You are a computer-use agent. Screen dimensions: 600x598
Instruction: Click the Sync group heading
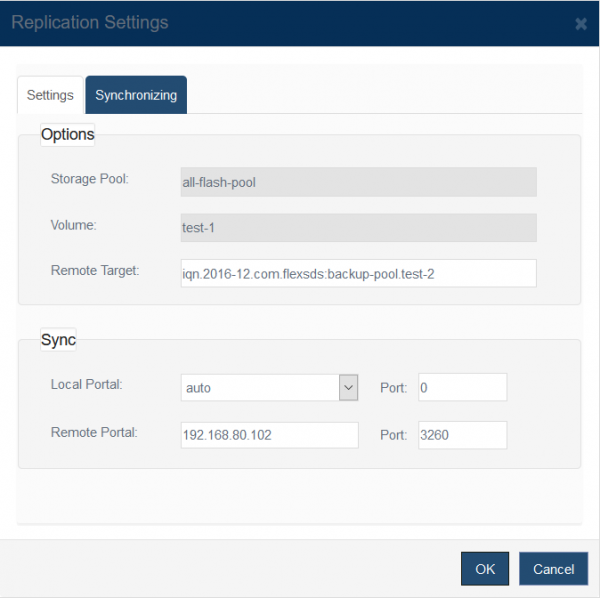click(58, 339)
